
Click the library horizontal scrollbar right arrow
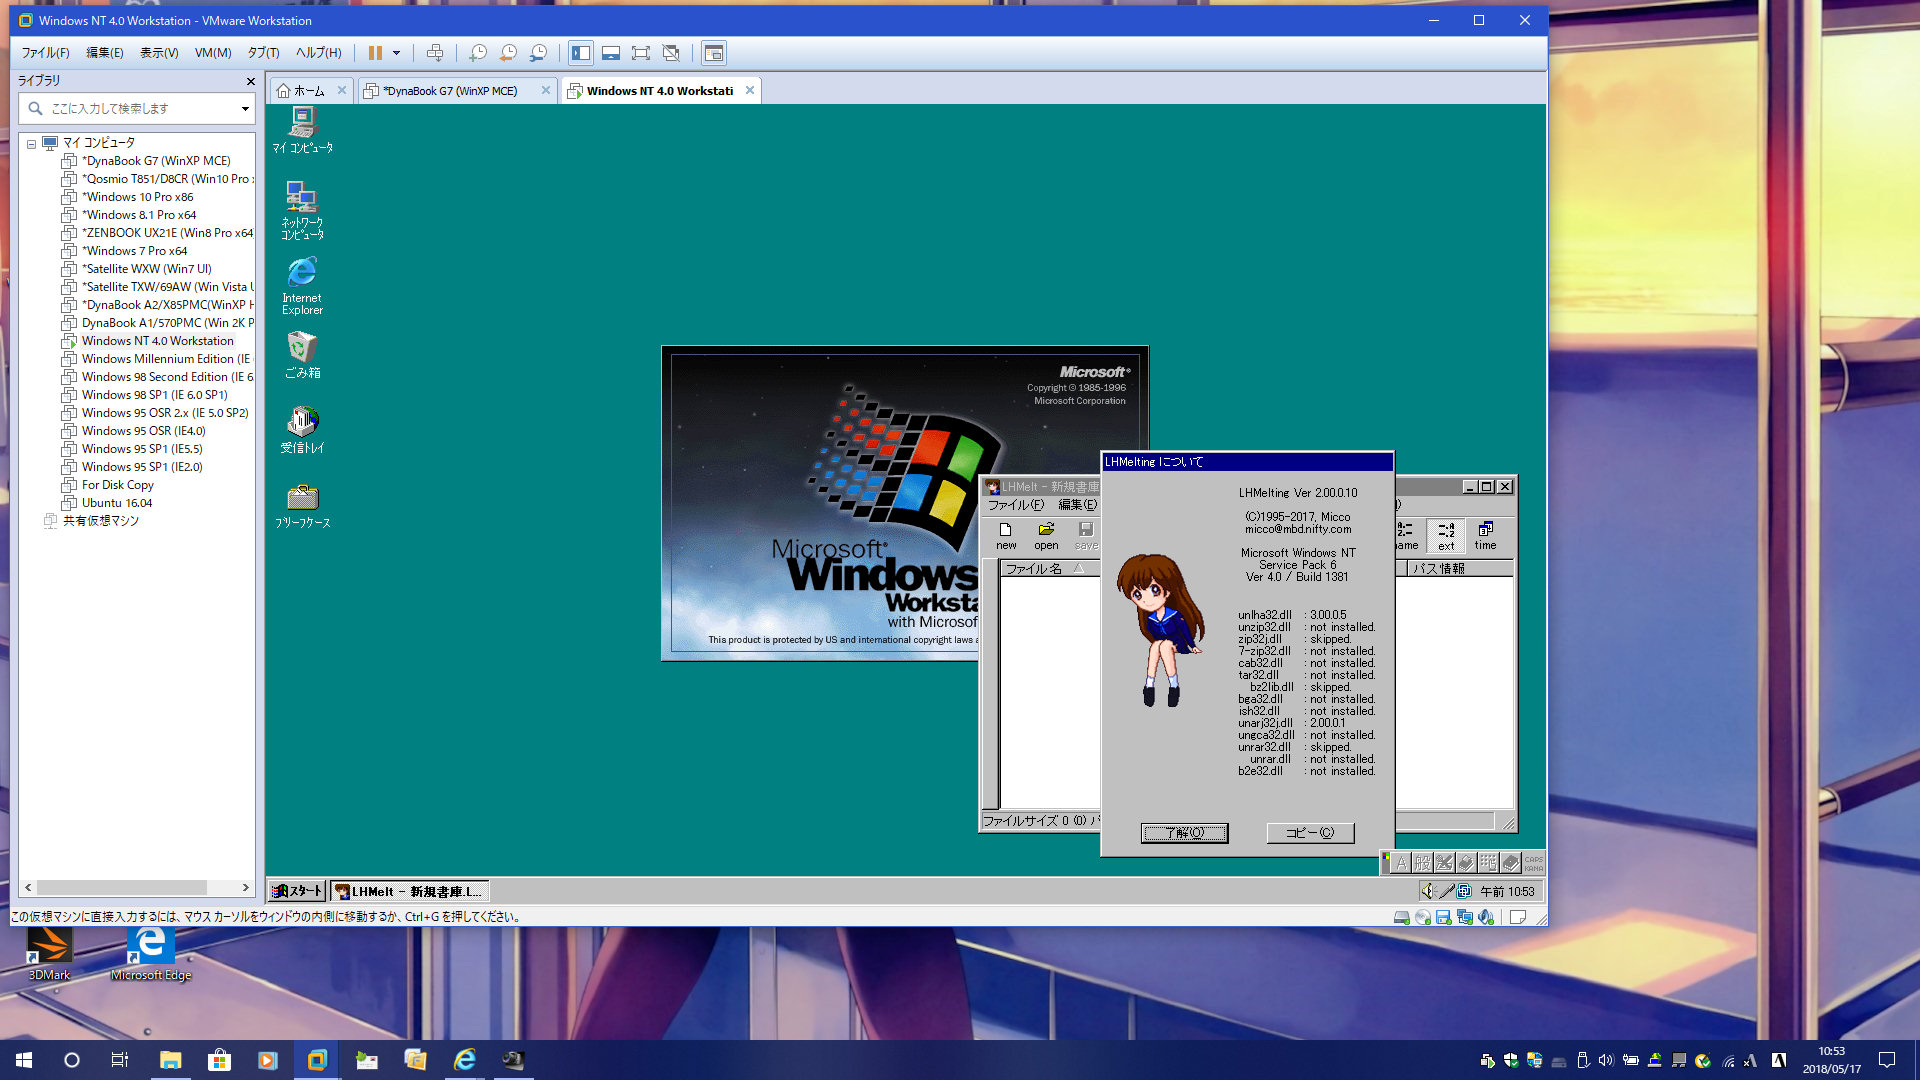(x=246, y=888)
